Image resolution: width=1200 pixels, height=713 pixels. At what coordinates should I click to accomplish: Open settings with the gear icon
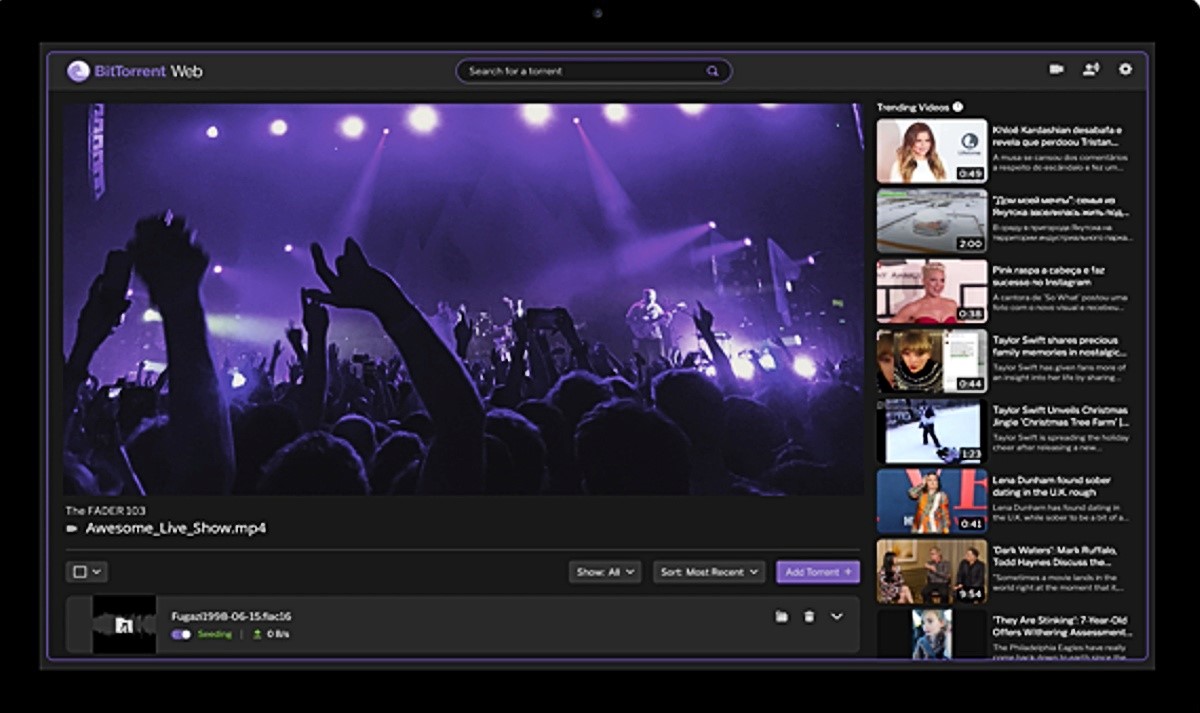tap(1125, 69)
